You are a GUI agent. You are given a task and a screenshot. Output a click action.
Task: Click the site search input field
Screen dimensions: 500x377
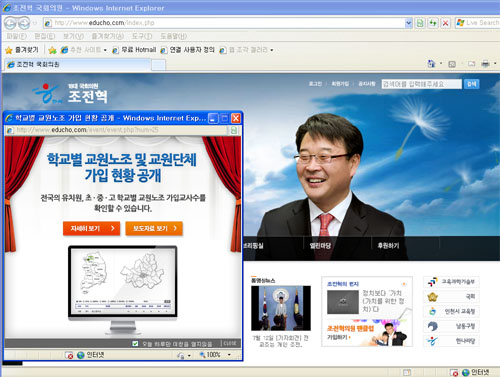421,84
